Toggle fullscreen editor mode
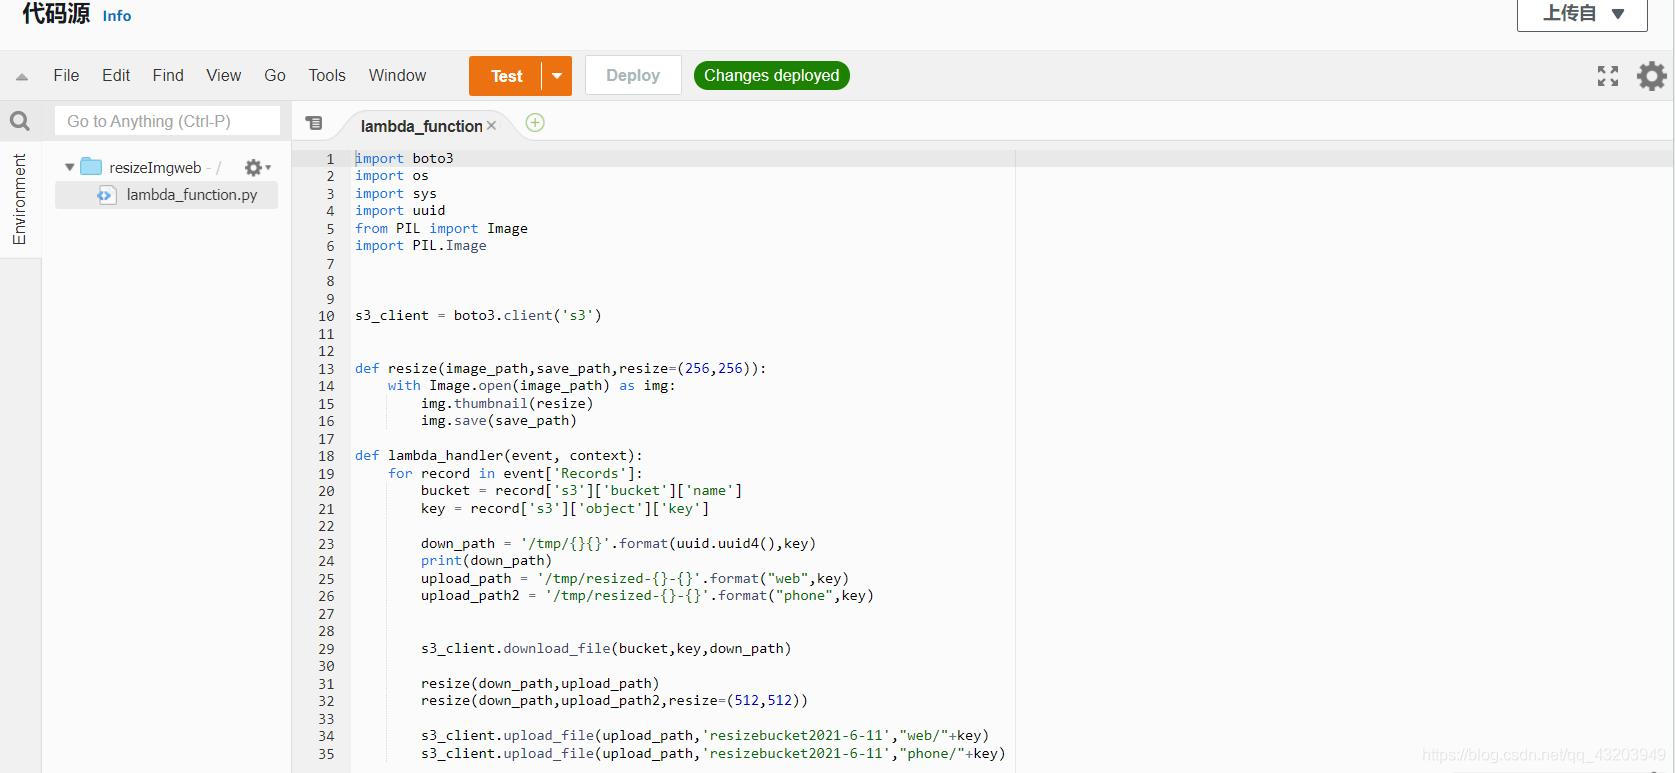Screen dimensions: 1675x773 (x=1608, y=76)
